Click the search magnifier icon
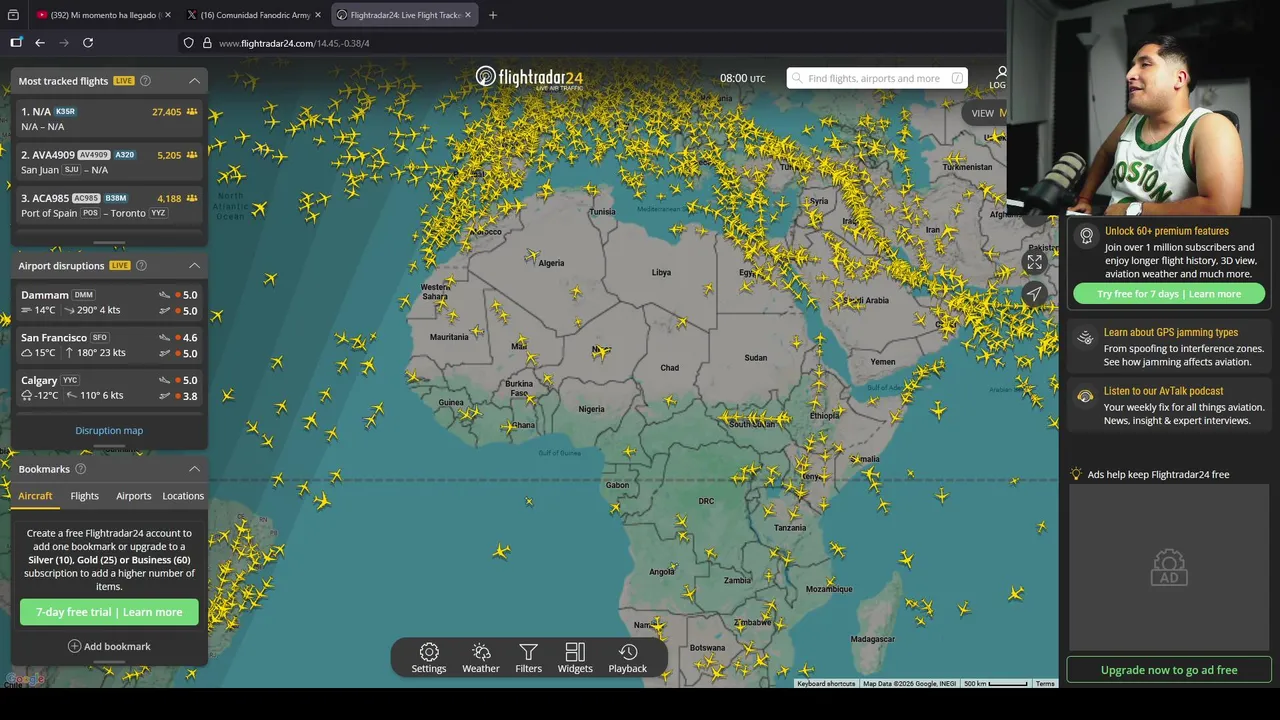This screenshot has height=720, width=1280. click(797, 78)
